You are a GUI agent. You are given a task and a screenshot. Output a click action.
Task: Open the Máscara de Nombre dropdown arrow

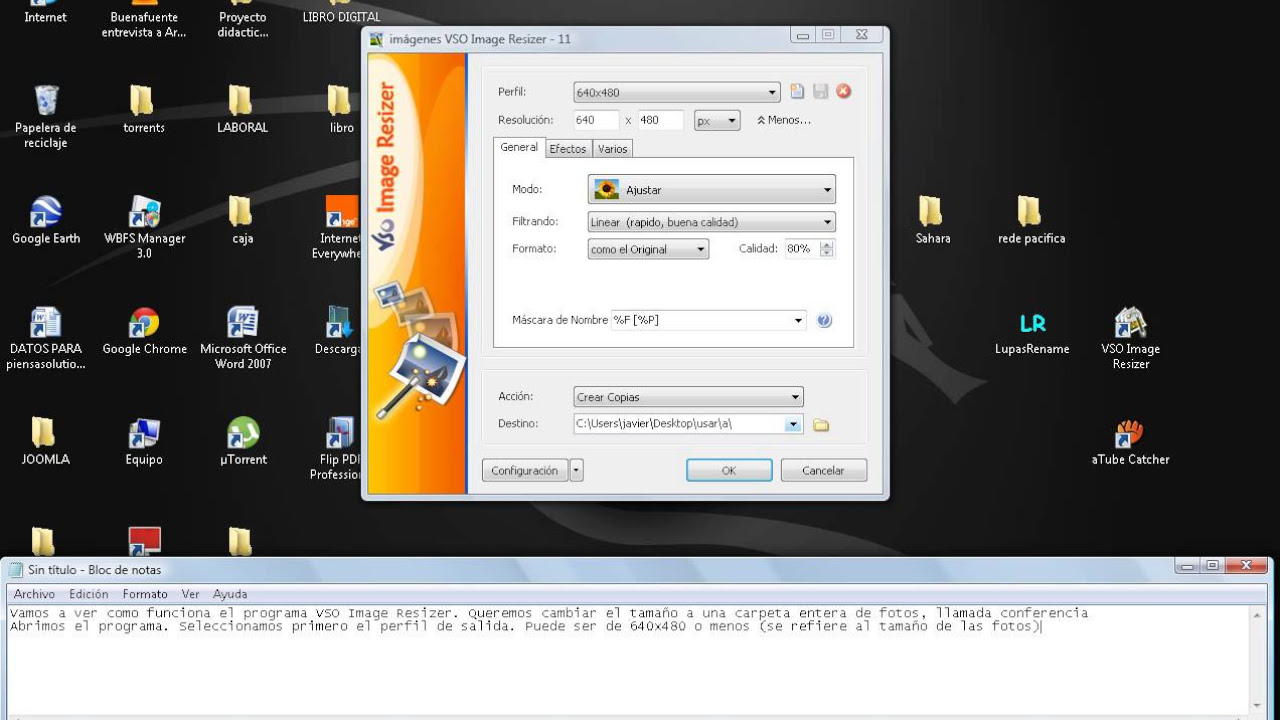click(798, 321)
